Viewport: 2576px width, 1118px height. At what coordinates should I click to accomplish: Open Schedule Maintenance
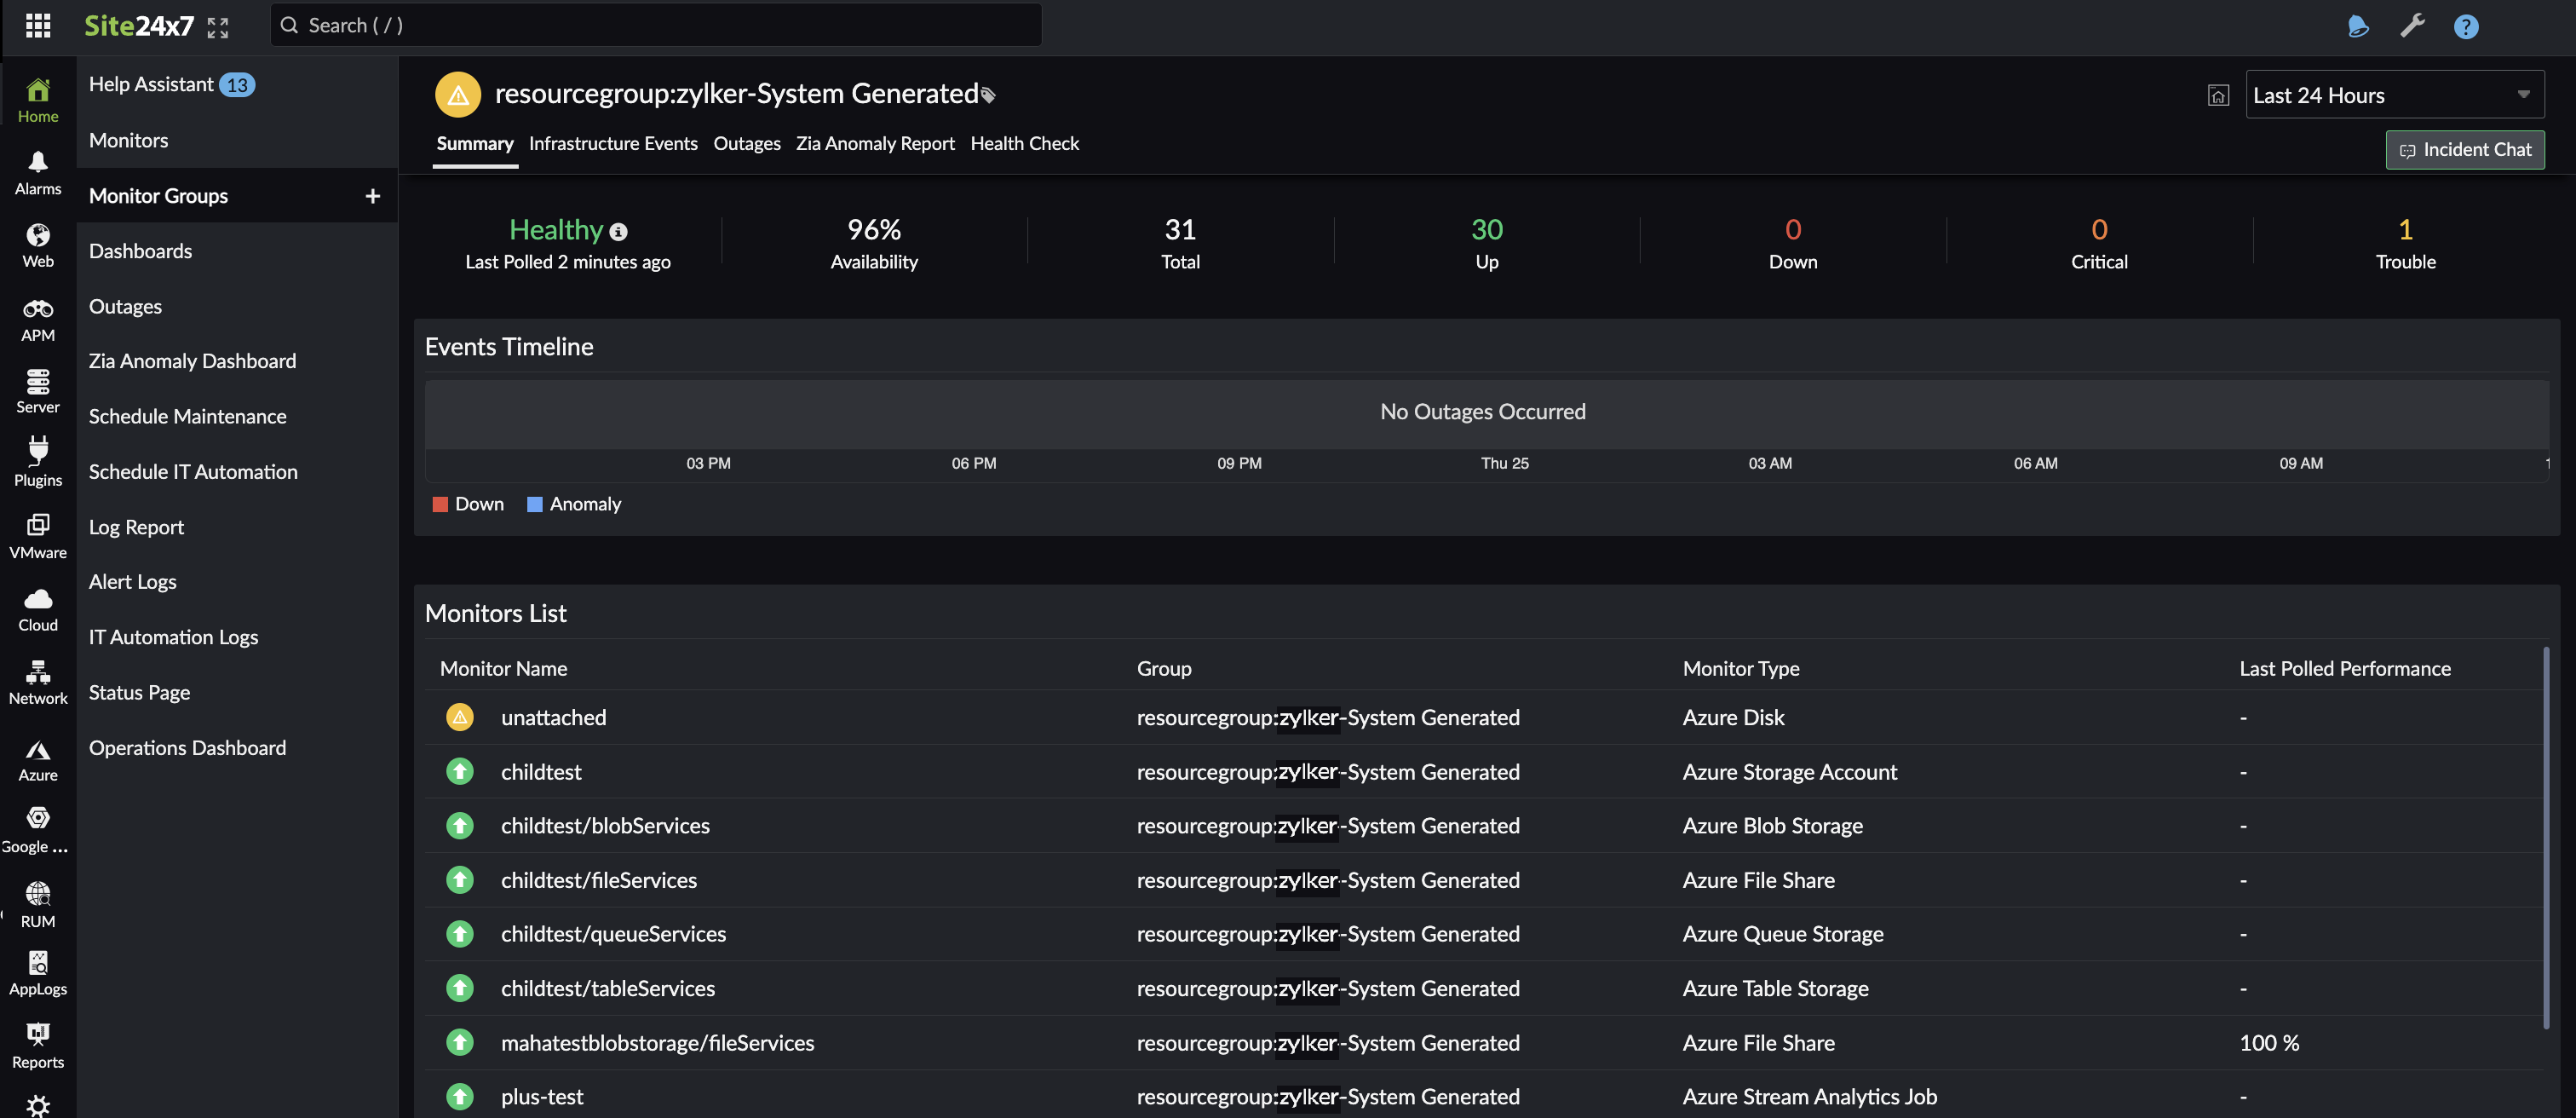[187, 416]
